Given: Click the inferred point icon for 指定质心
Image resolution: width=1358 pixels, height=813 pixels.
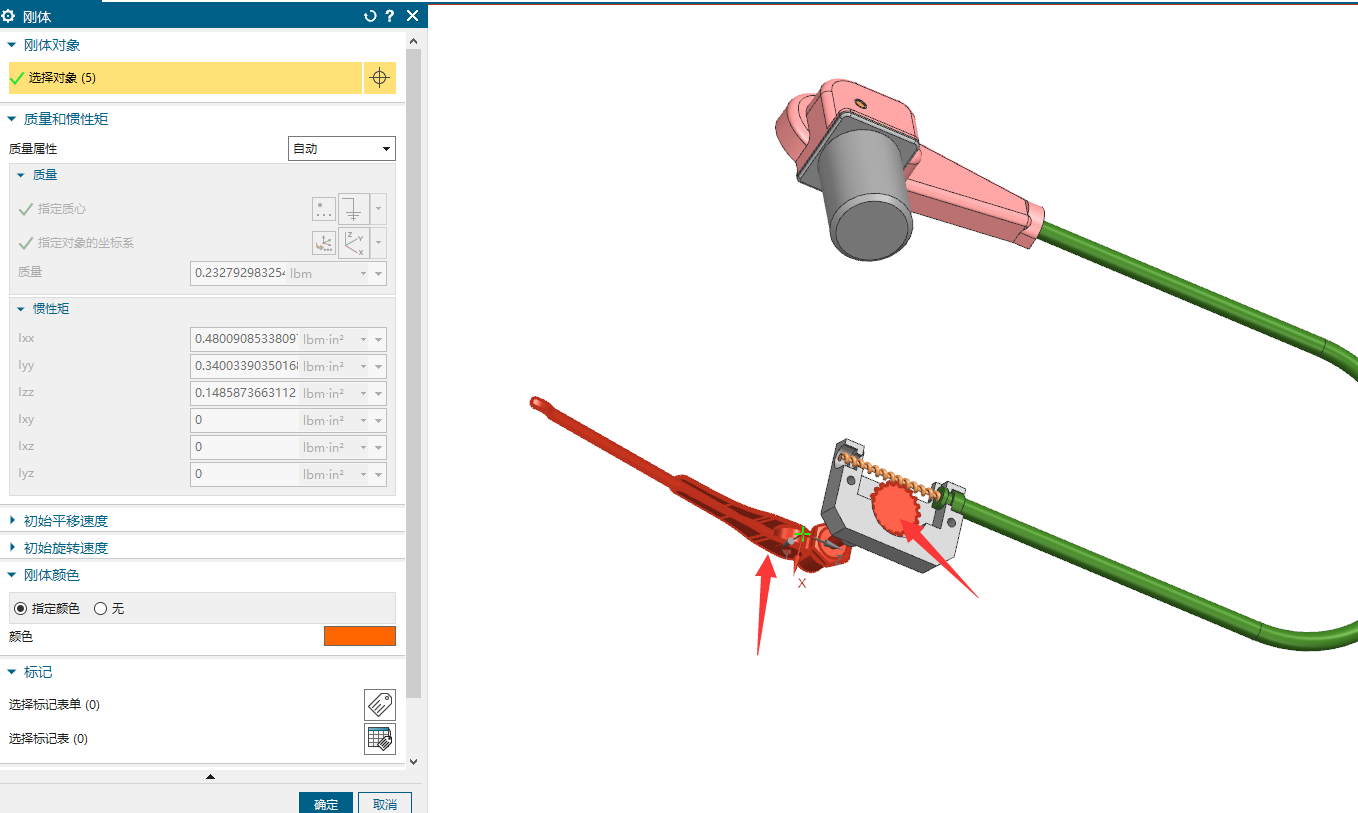Looking at the screenshot, I should (354, 209).
